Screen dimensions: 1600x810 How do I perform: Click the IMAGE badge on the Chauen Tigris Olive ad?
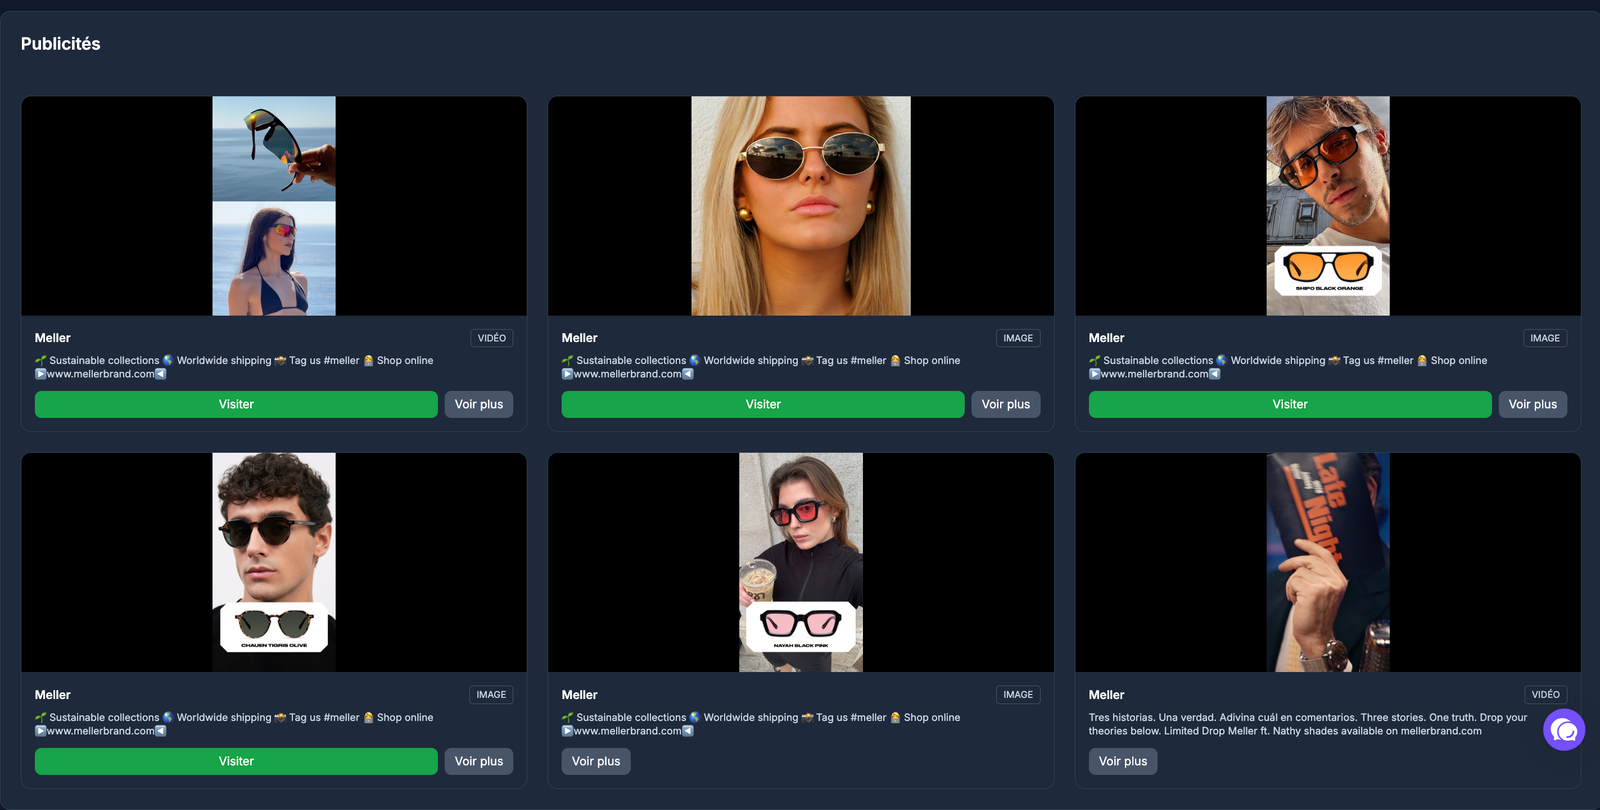[x=491, y=695]
